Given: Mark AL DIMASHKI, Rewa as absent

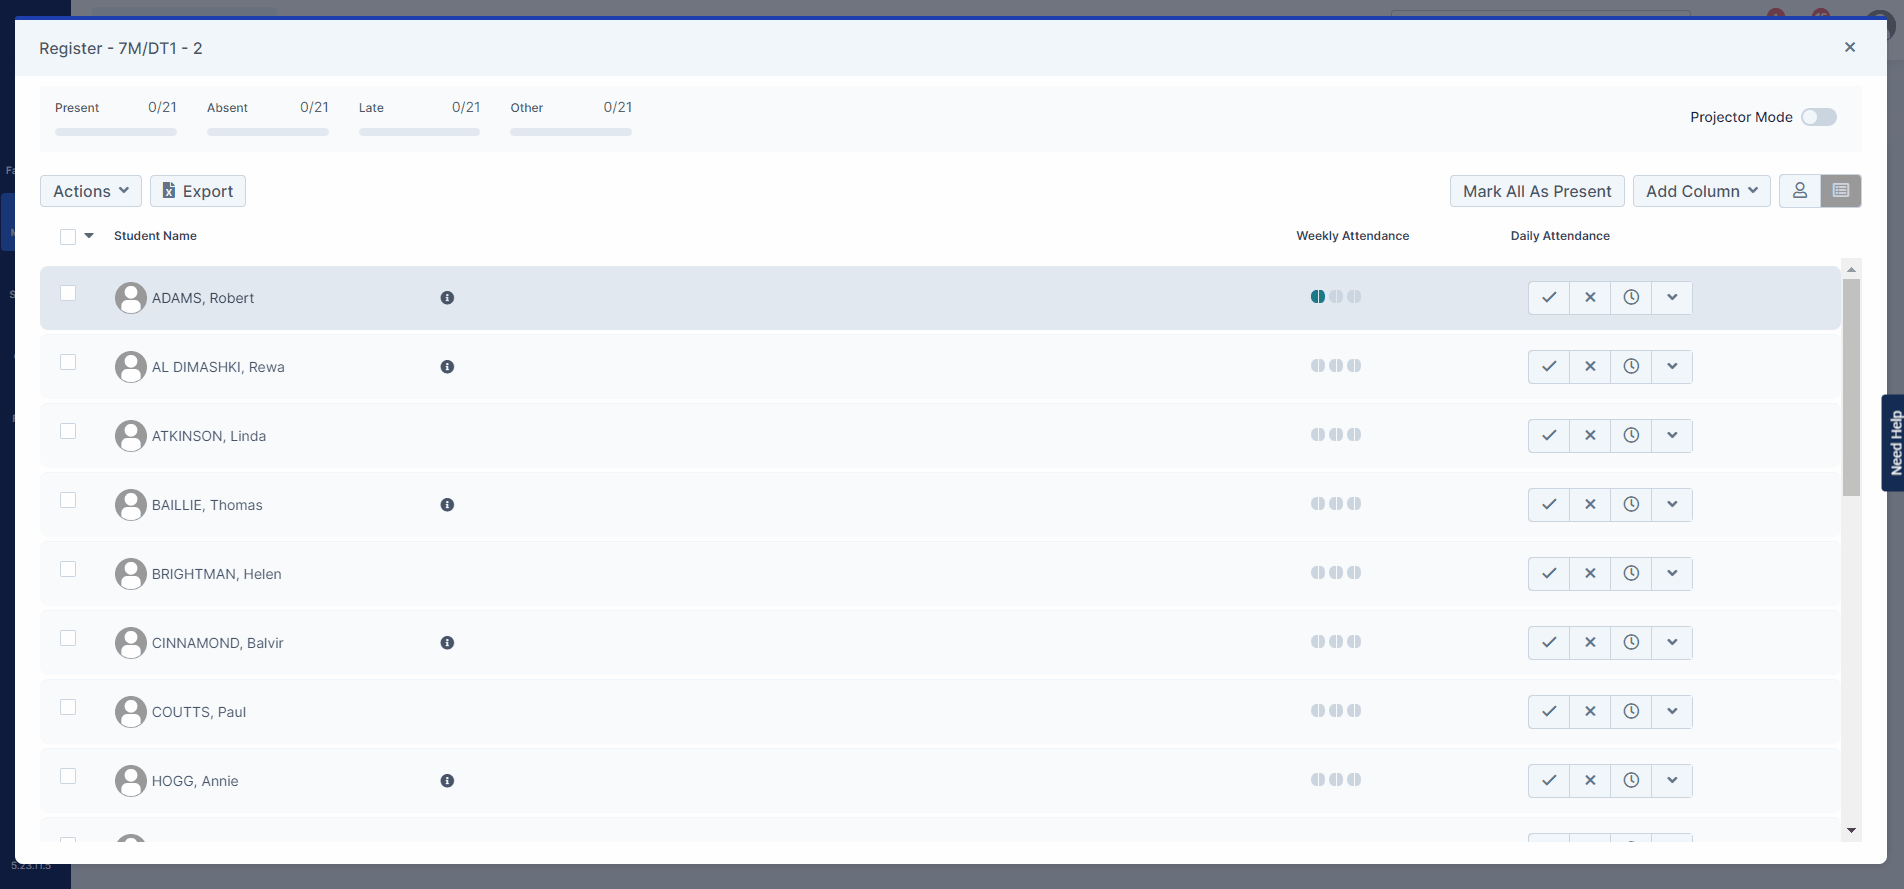Looking at the screenshot, I should (1589, 366).
